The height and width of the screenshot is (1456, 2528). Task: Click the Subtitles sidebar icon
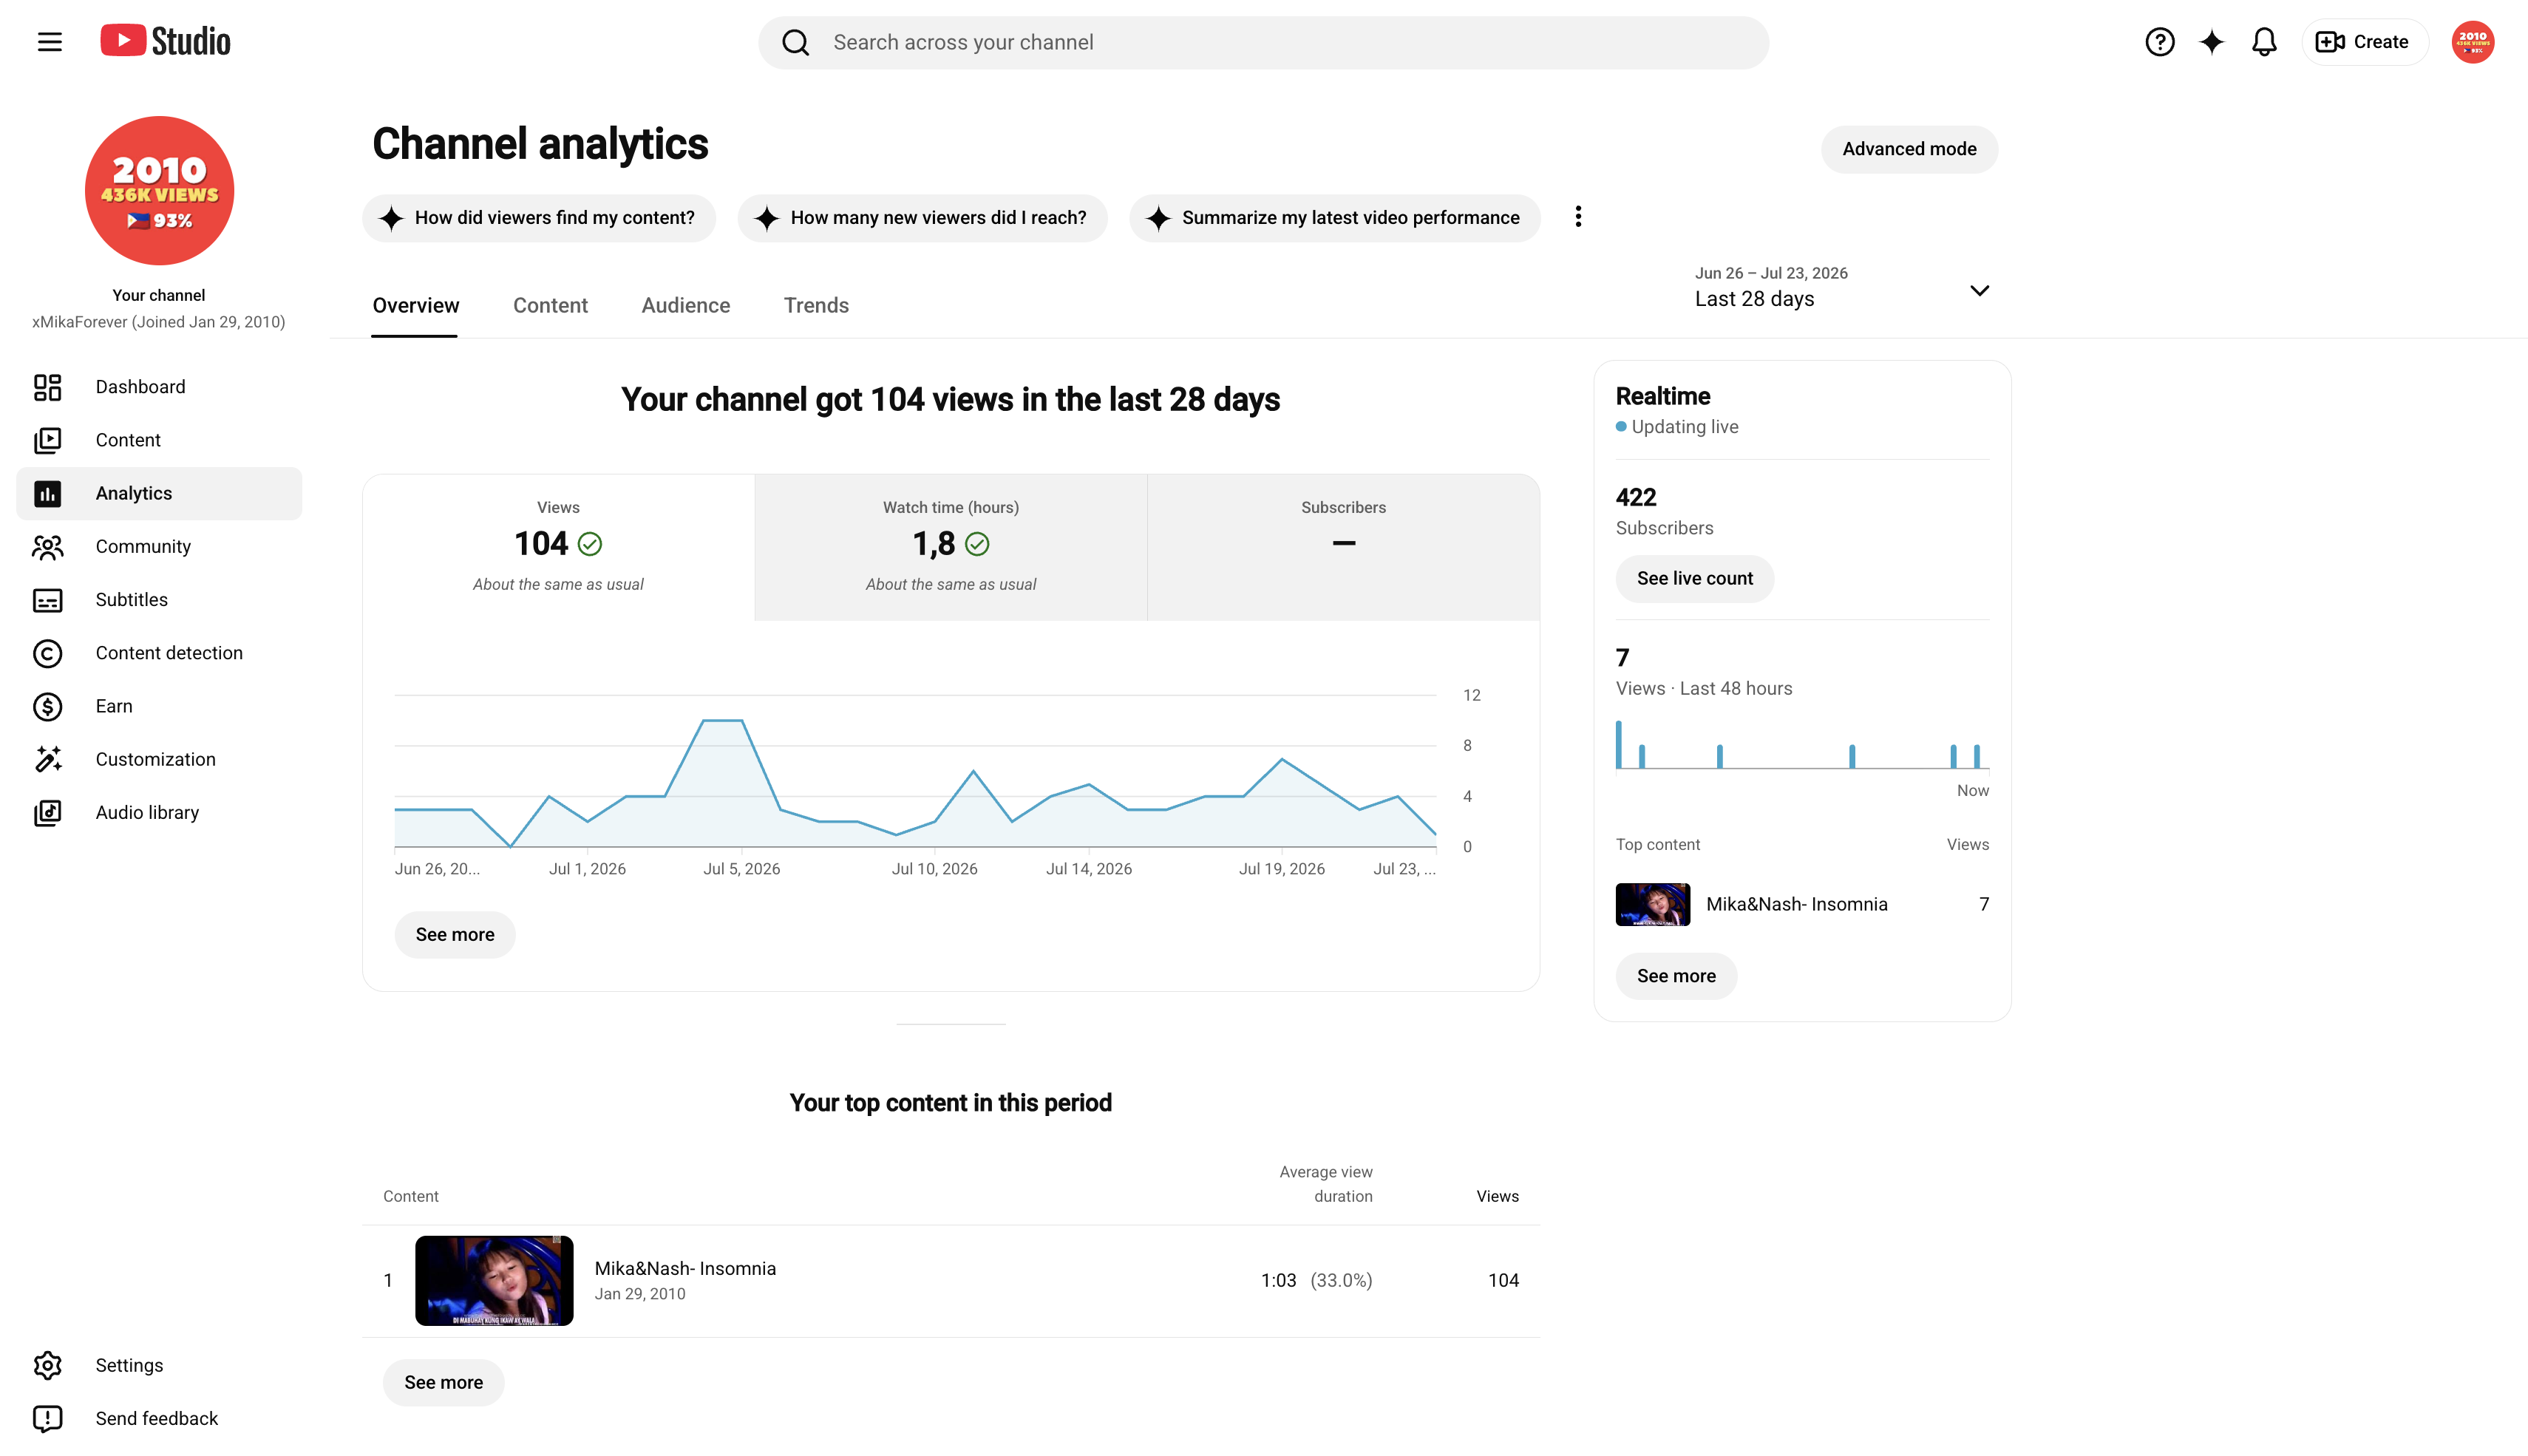point(47,600)
